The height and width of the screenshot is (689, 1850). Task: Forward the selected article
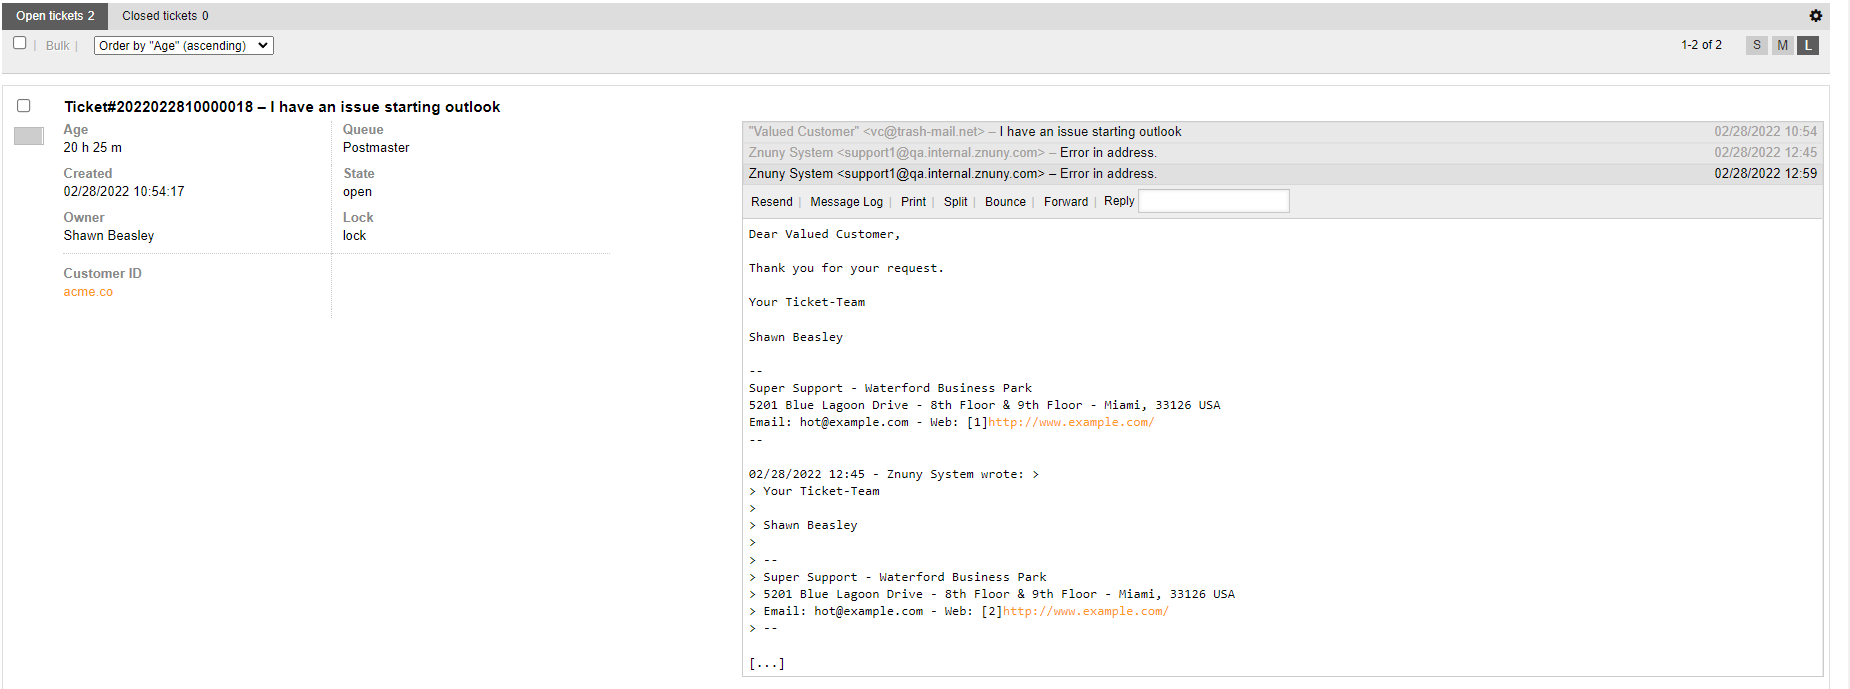(1065, 202)
